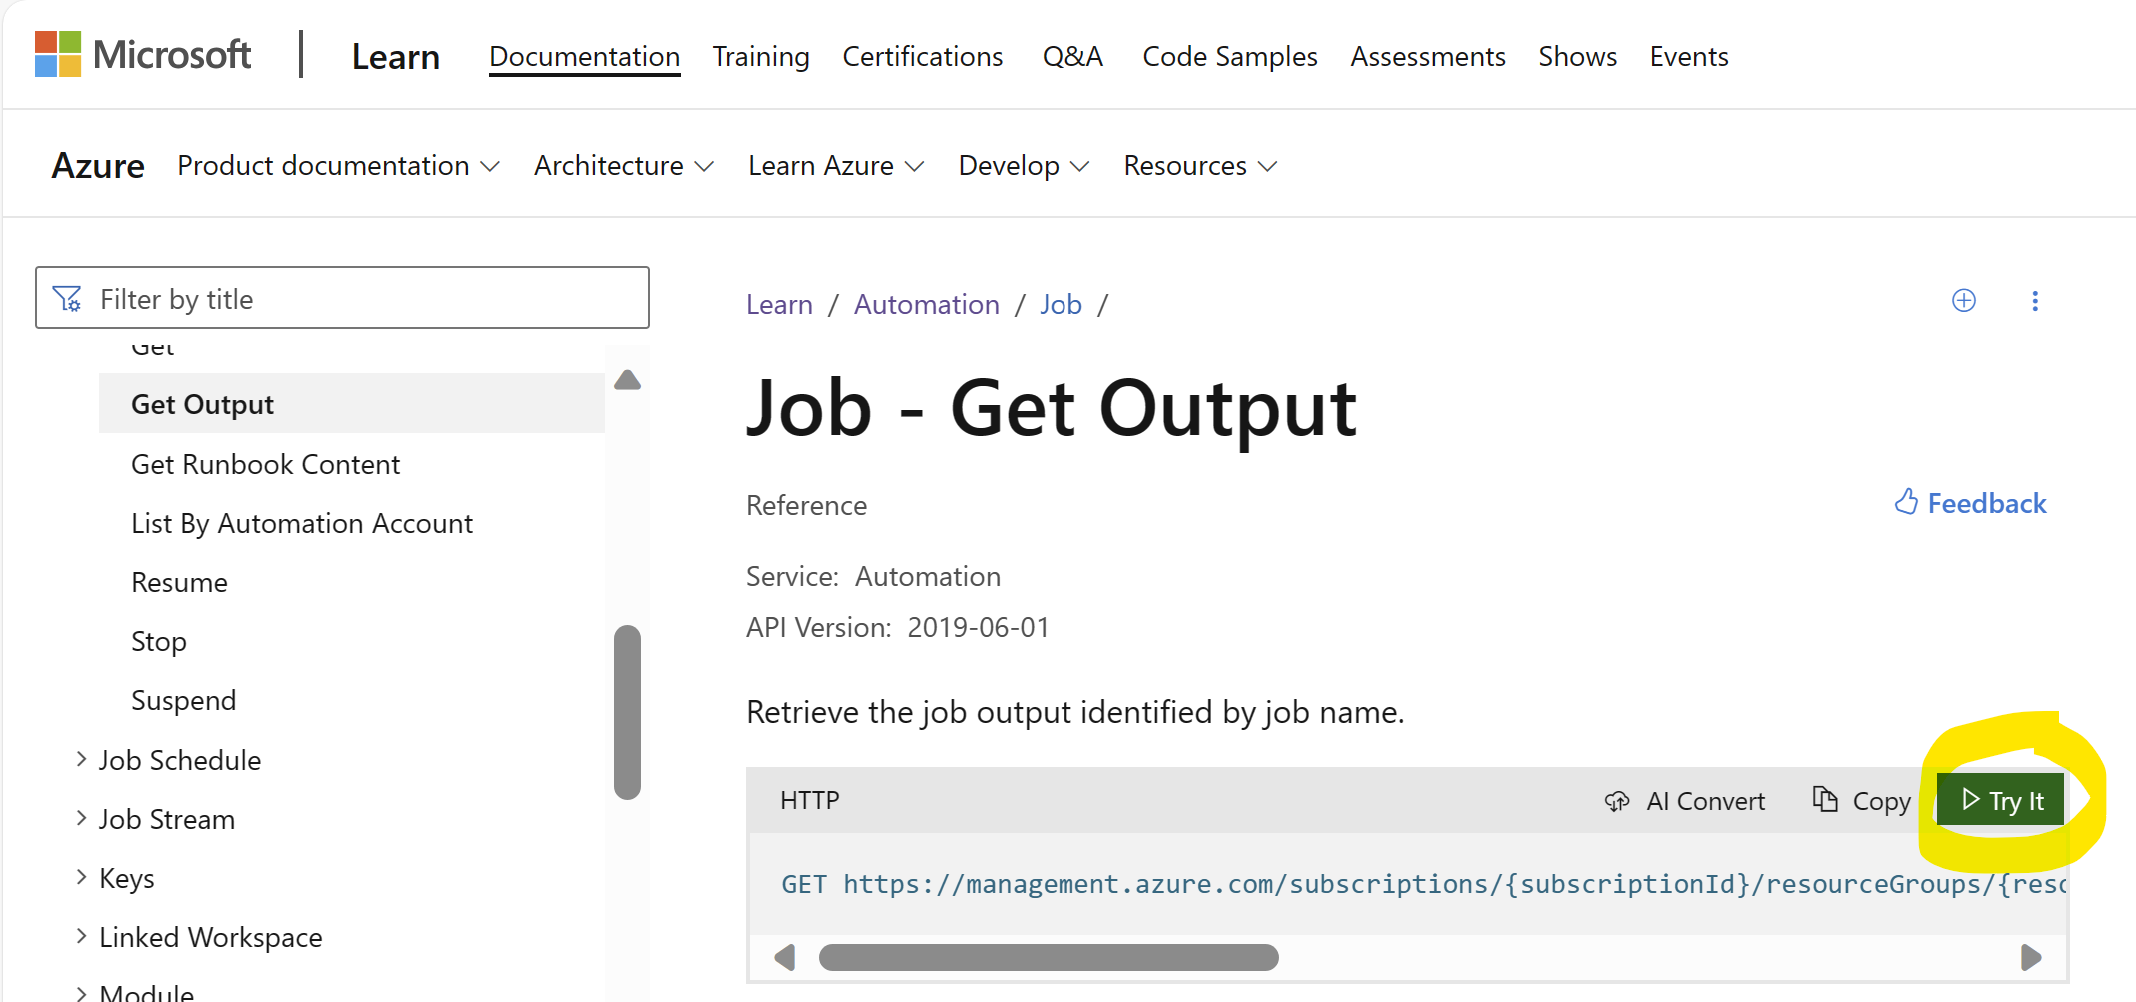The image size is (2136, 1002).
Task: Click the Feedback thumbs-up icon
Action: [1906, 502]
